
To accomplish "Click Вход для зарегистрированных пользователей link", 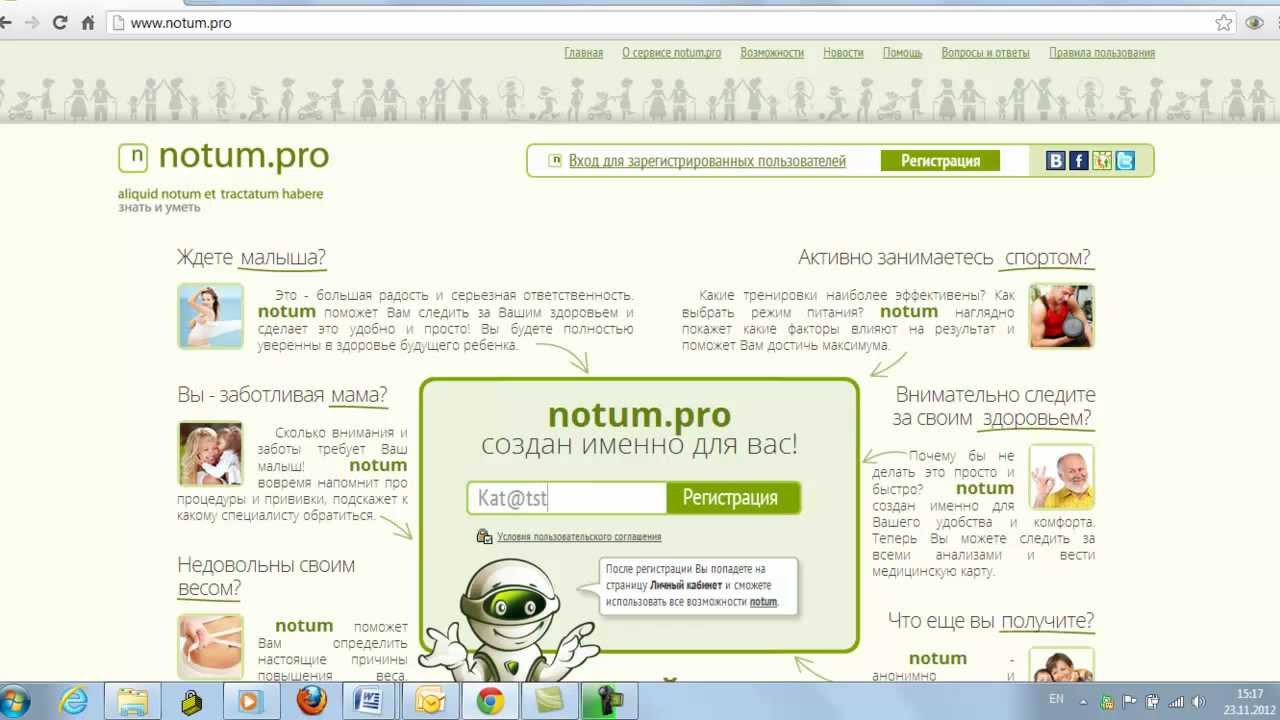I will point(707,161).
